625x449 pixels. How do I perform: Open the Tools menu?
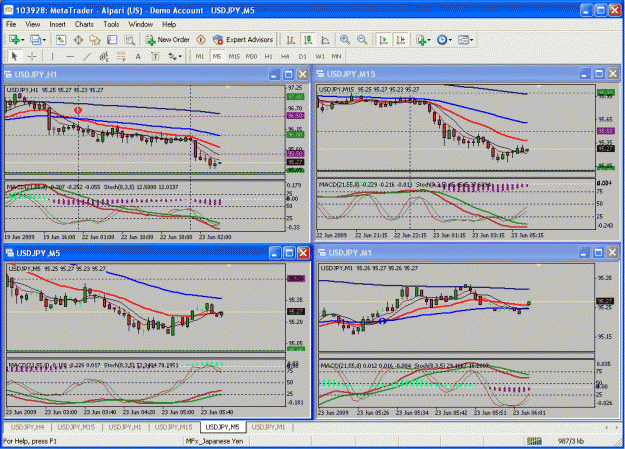click(x=111, y=24)
